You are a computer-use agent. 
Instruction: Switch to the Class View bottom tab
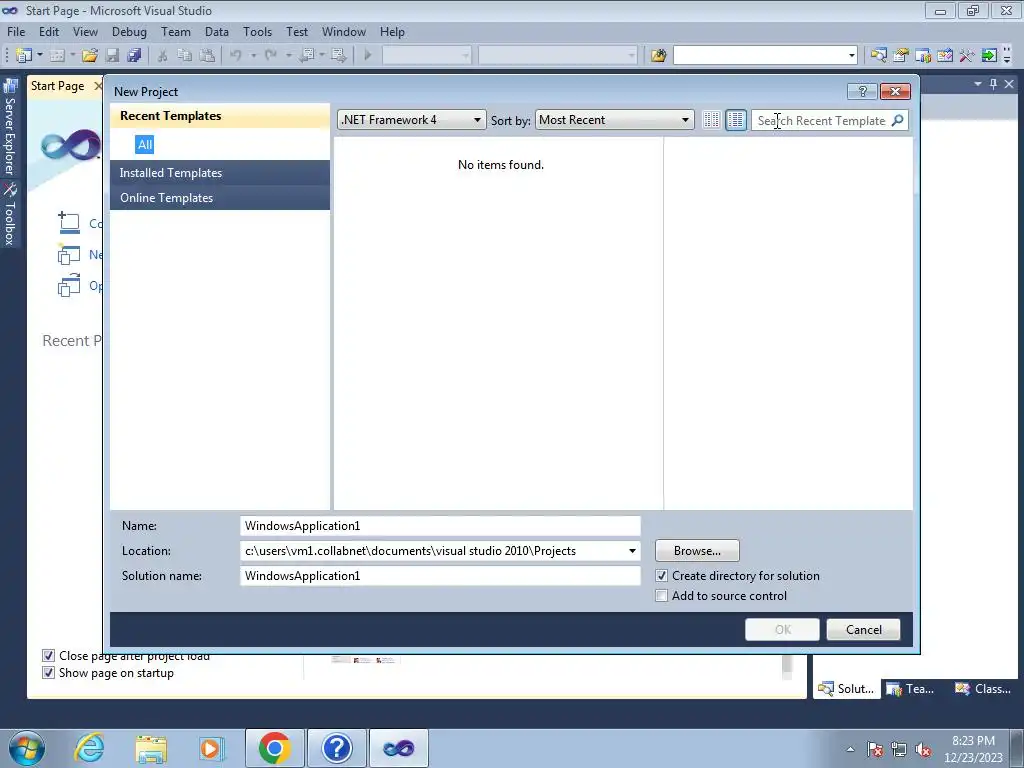coord(984,689)
